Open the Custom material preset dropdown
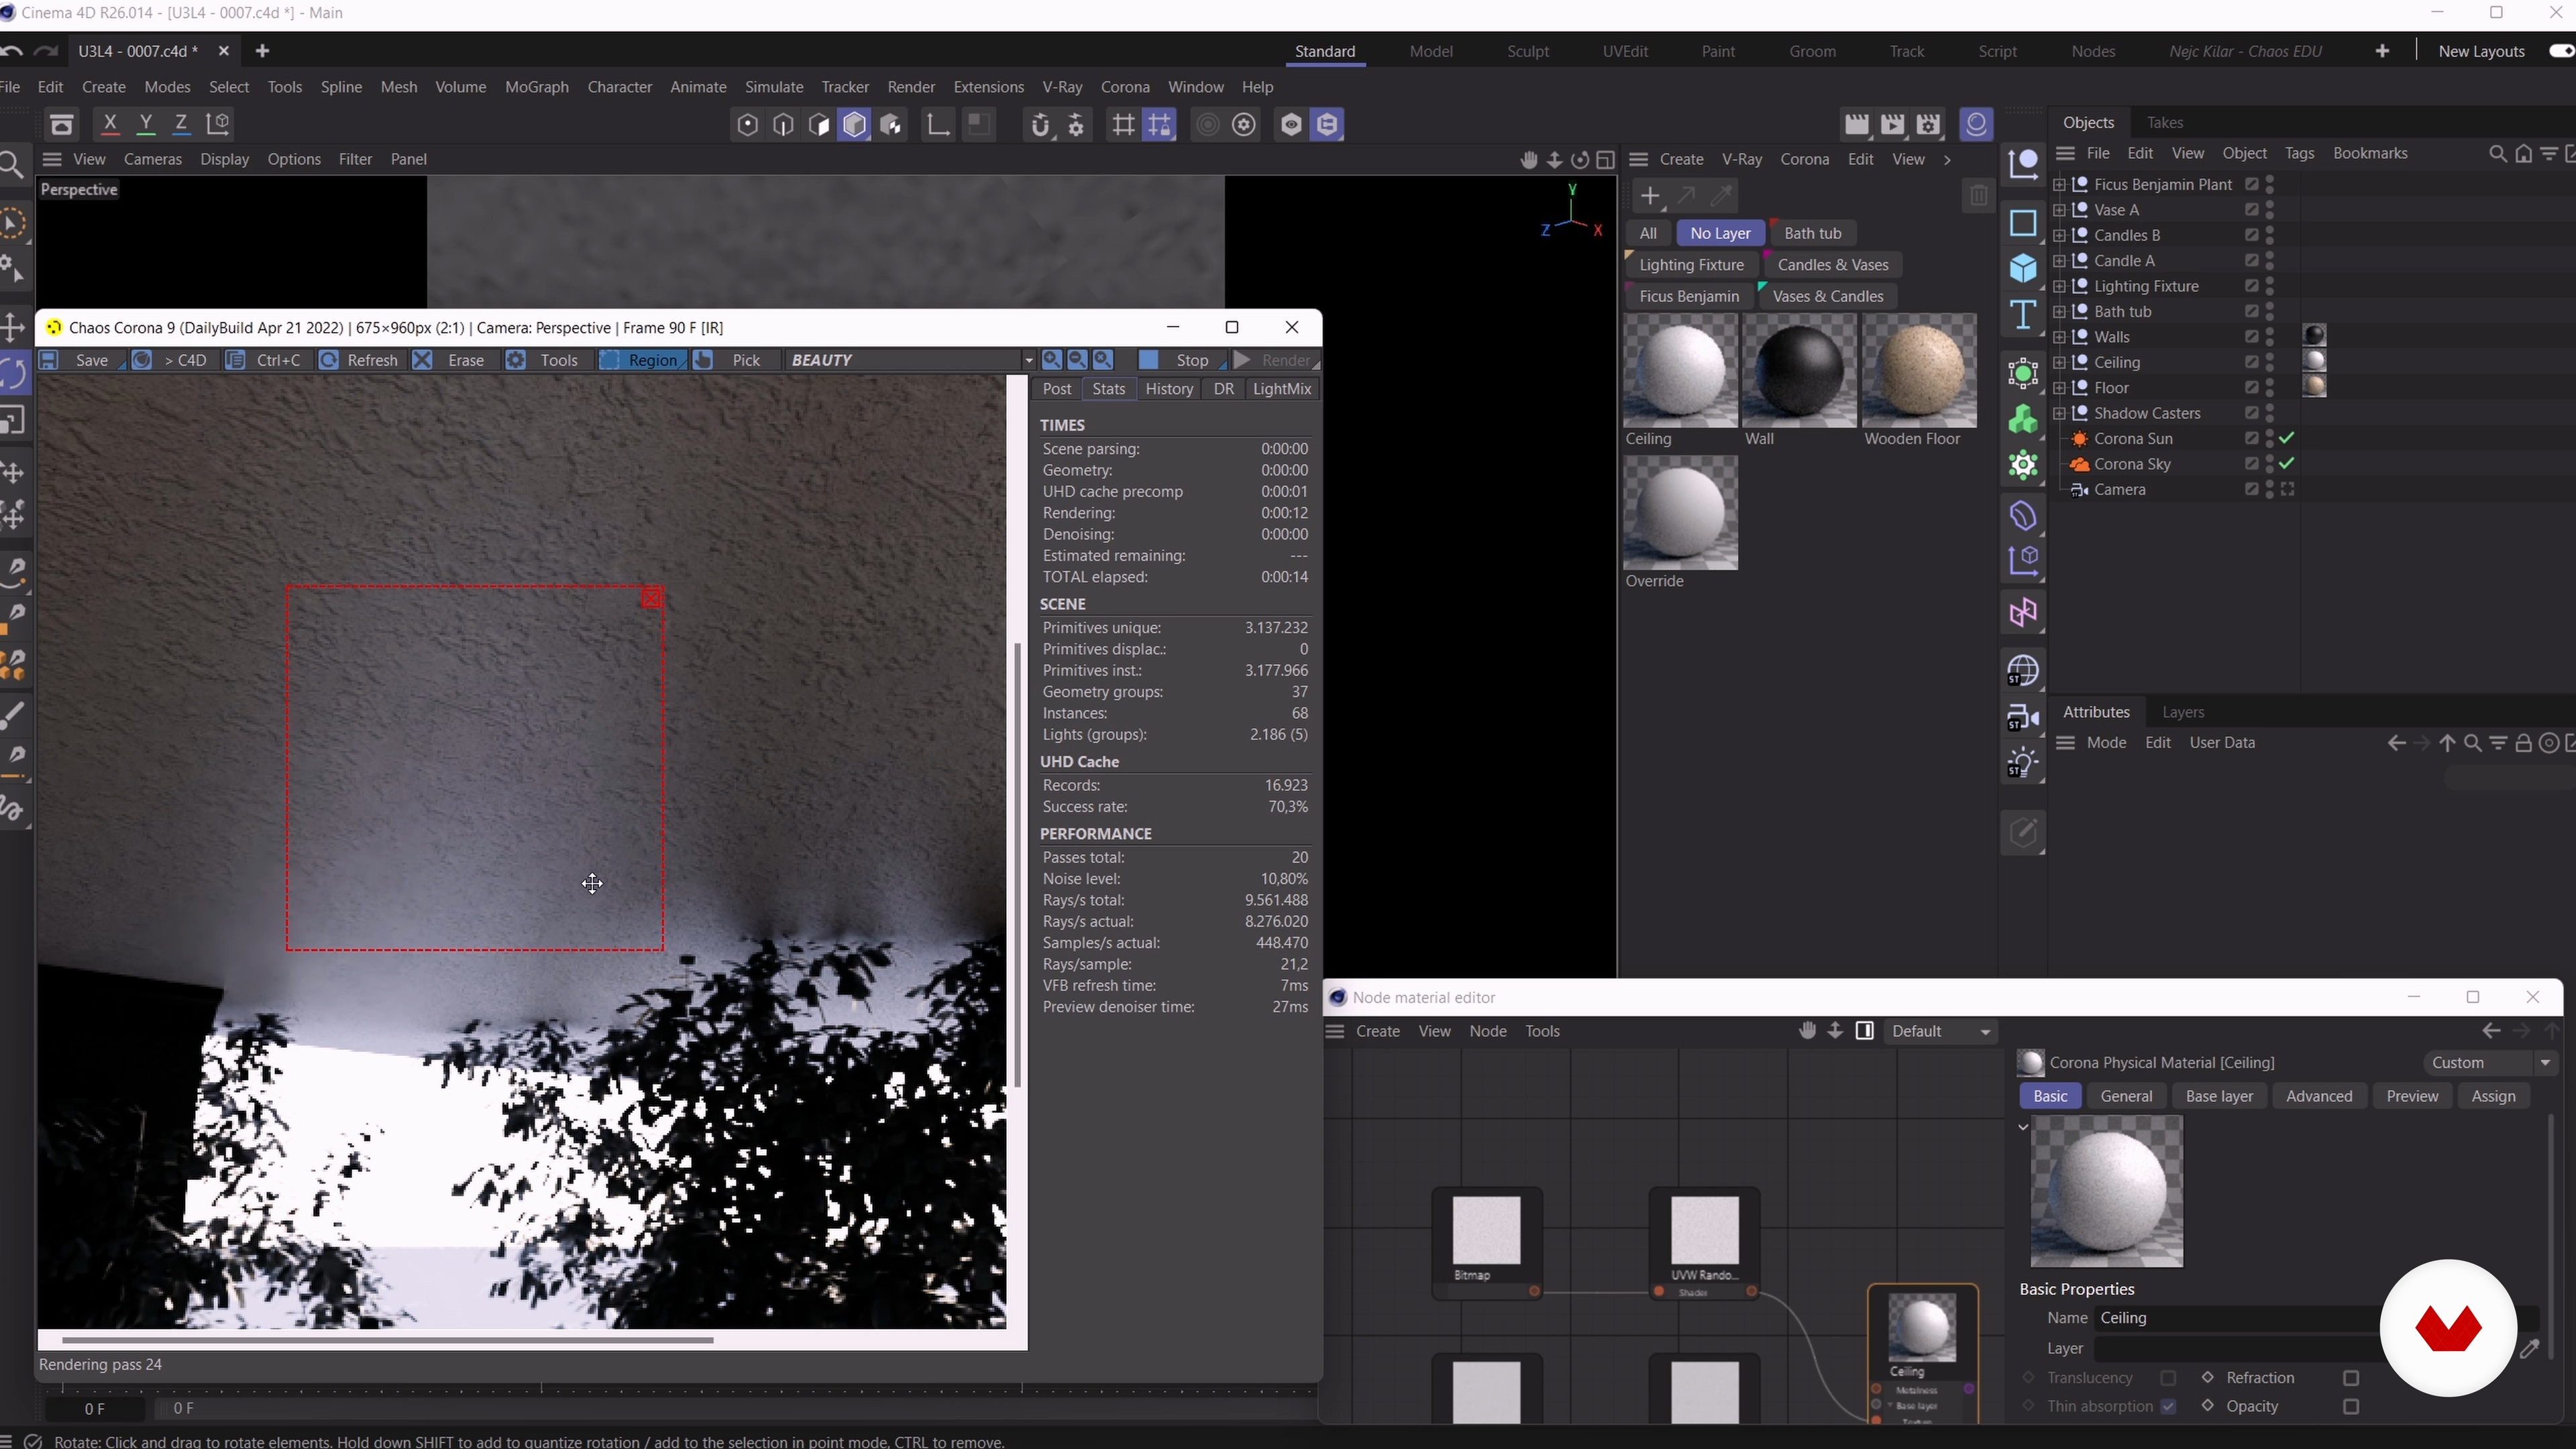 [x=2491, y=1063]
